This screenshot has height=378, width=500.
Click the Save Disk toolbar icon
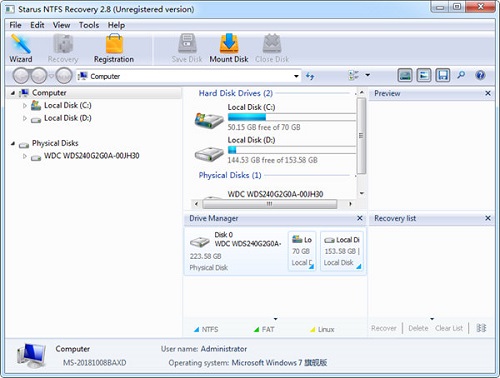[187, 48]
